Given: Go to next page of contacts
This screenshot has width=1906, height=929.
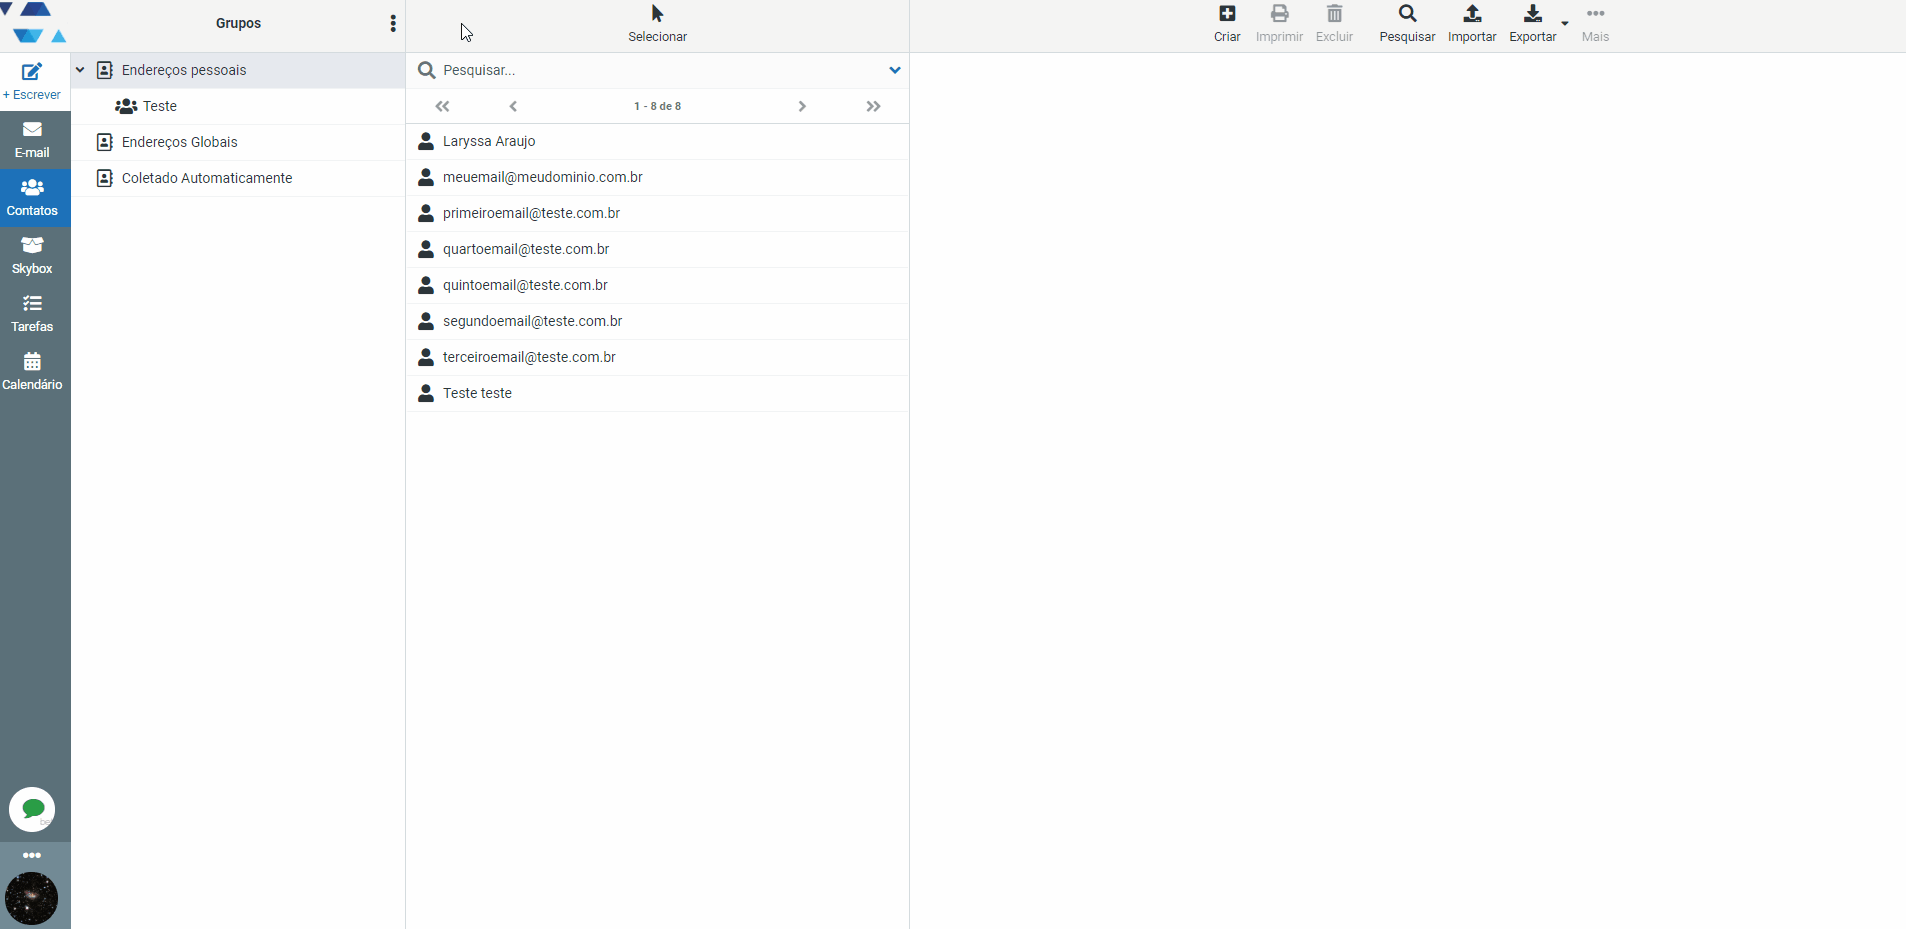Looking at the screenshot, I should tap(802, 106).
